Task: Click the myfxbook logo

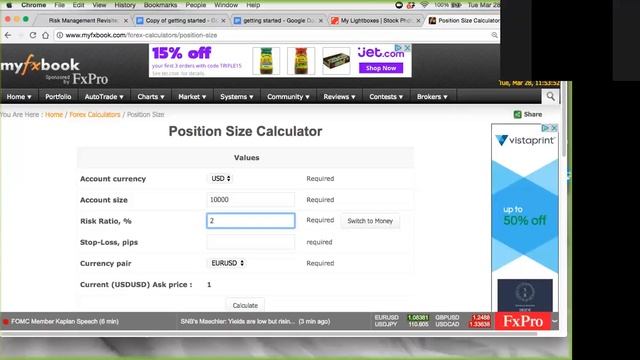Action: pos(40,65)
